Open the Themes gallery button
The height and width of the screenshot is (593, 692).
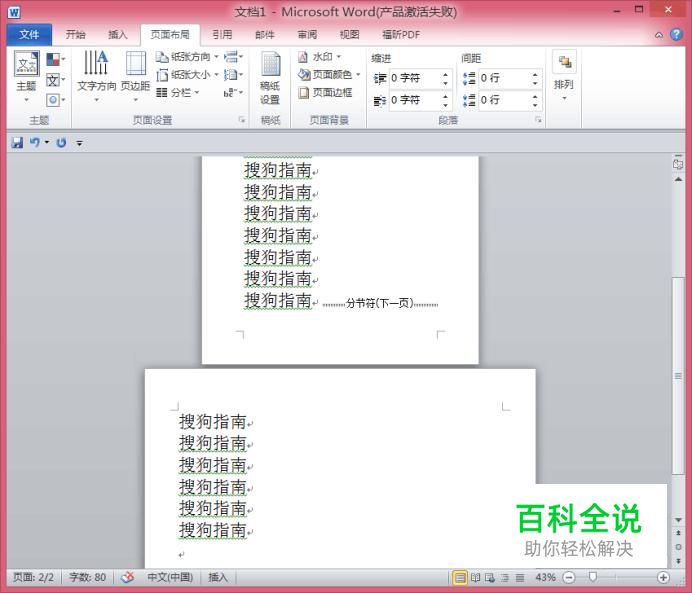(x=26, y=77)
